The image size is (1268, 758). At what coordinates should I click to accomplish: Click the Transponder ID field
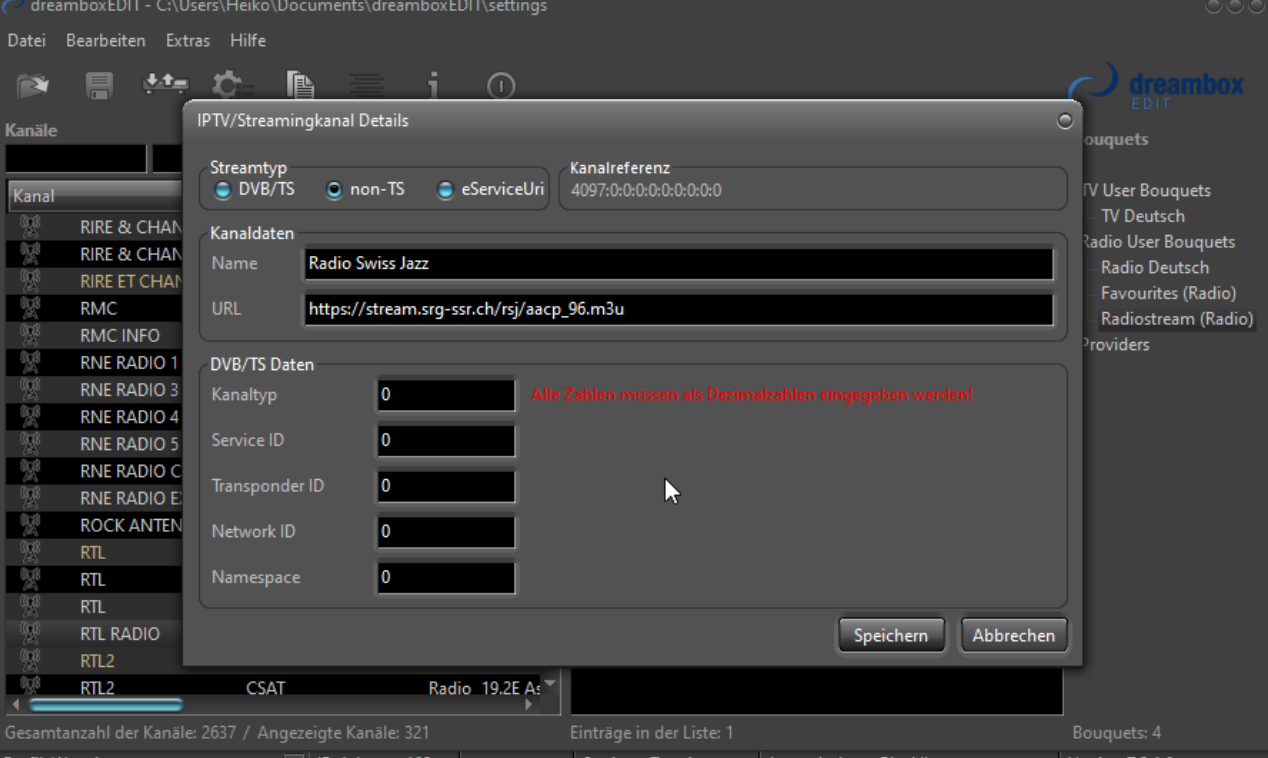446,486
